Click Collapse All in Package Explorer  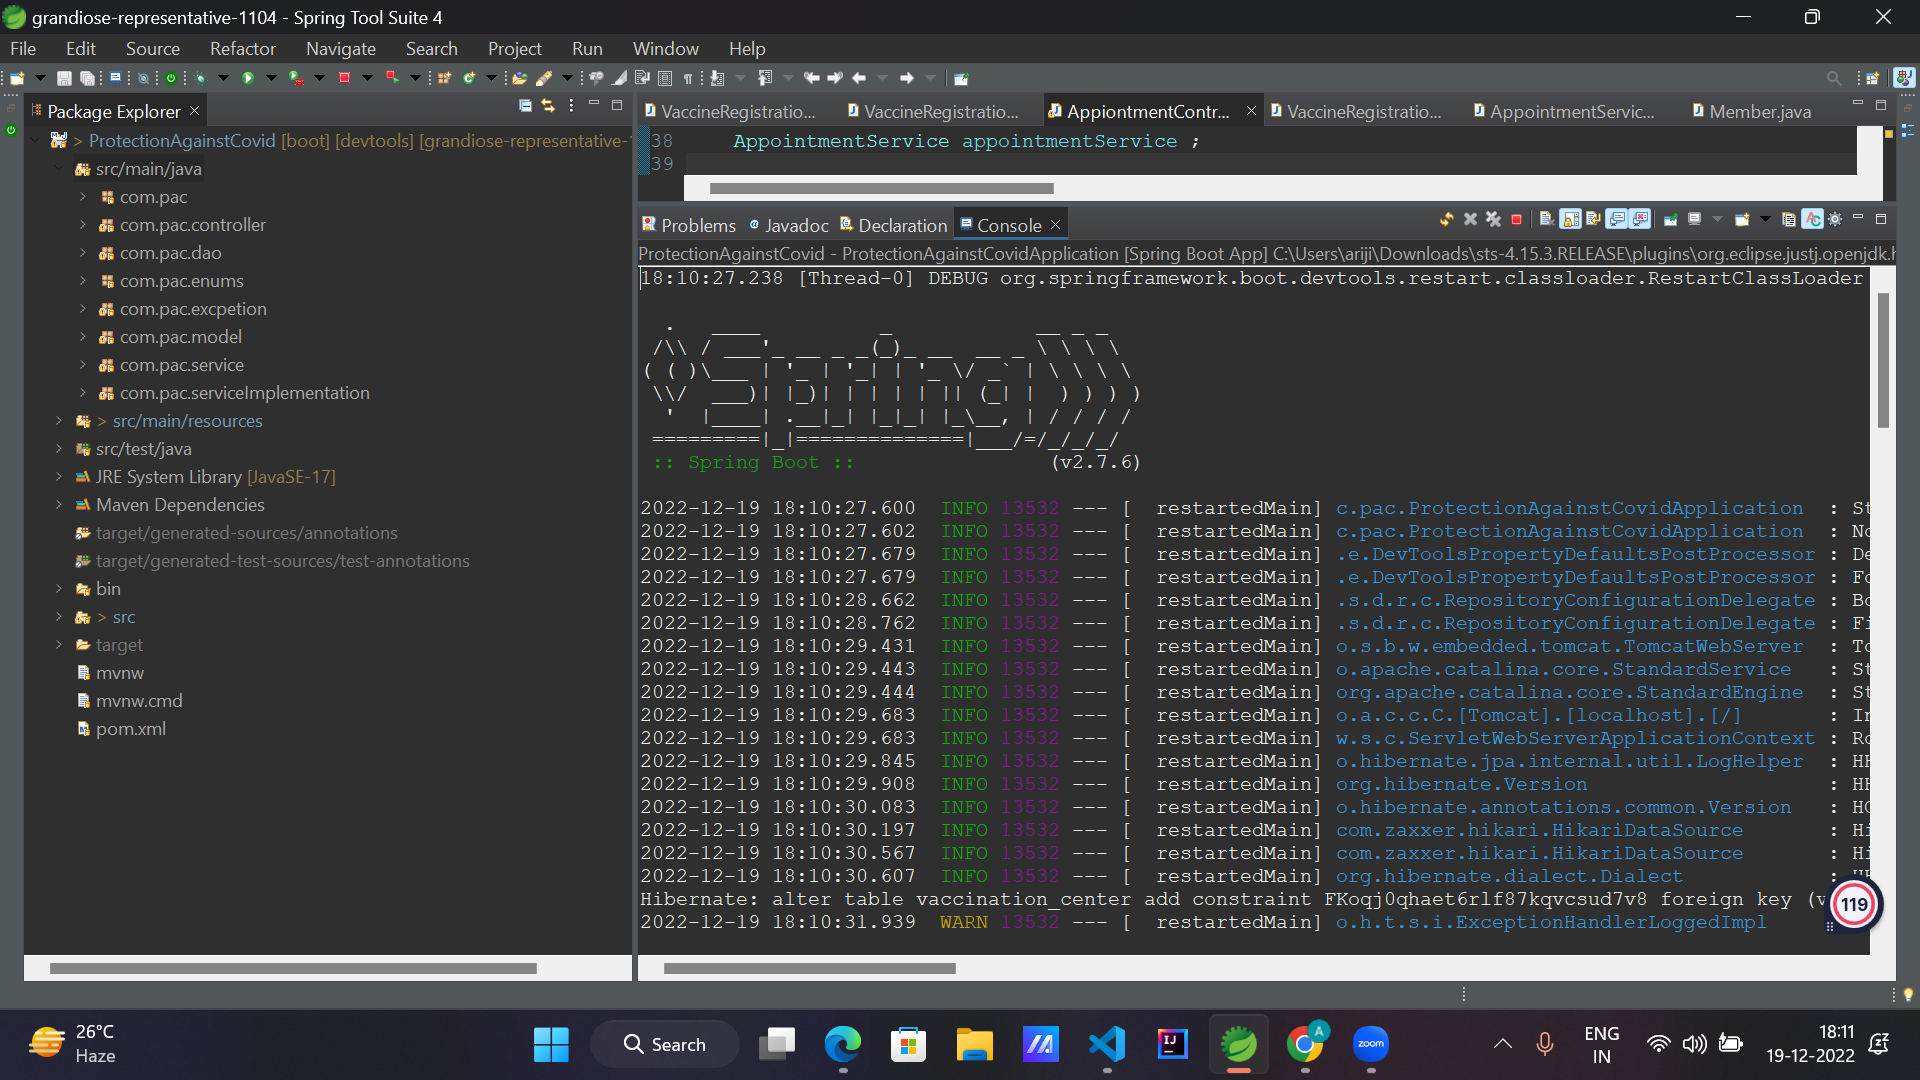[x=525, y=105]
